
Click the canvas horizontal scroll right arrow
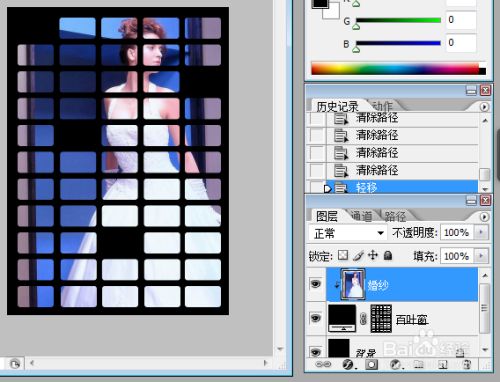tap(266, 363)
